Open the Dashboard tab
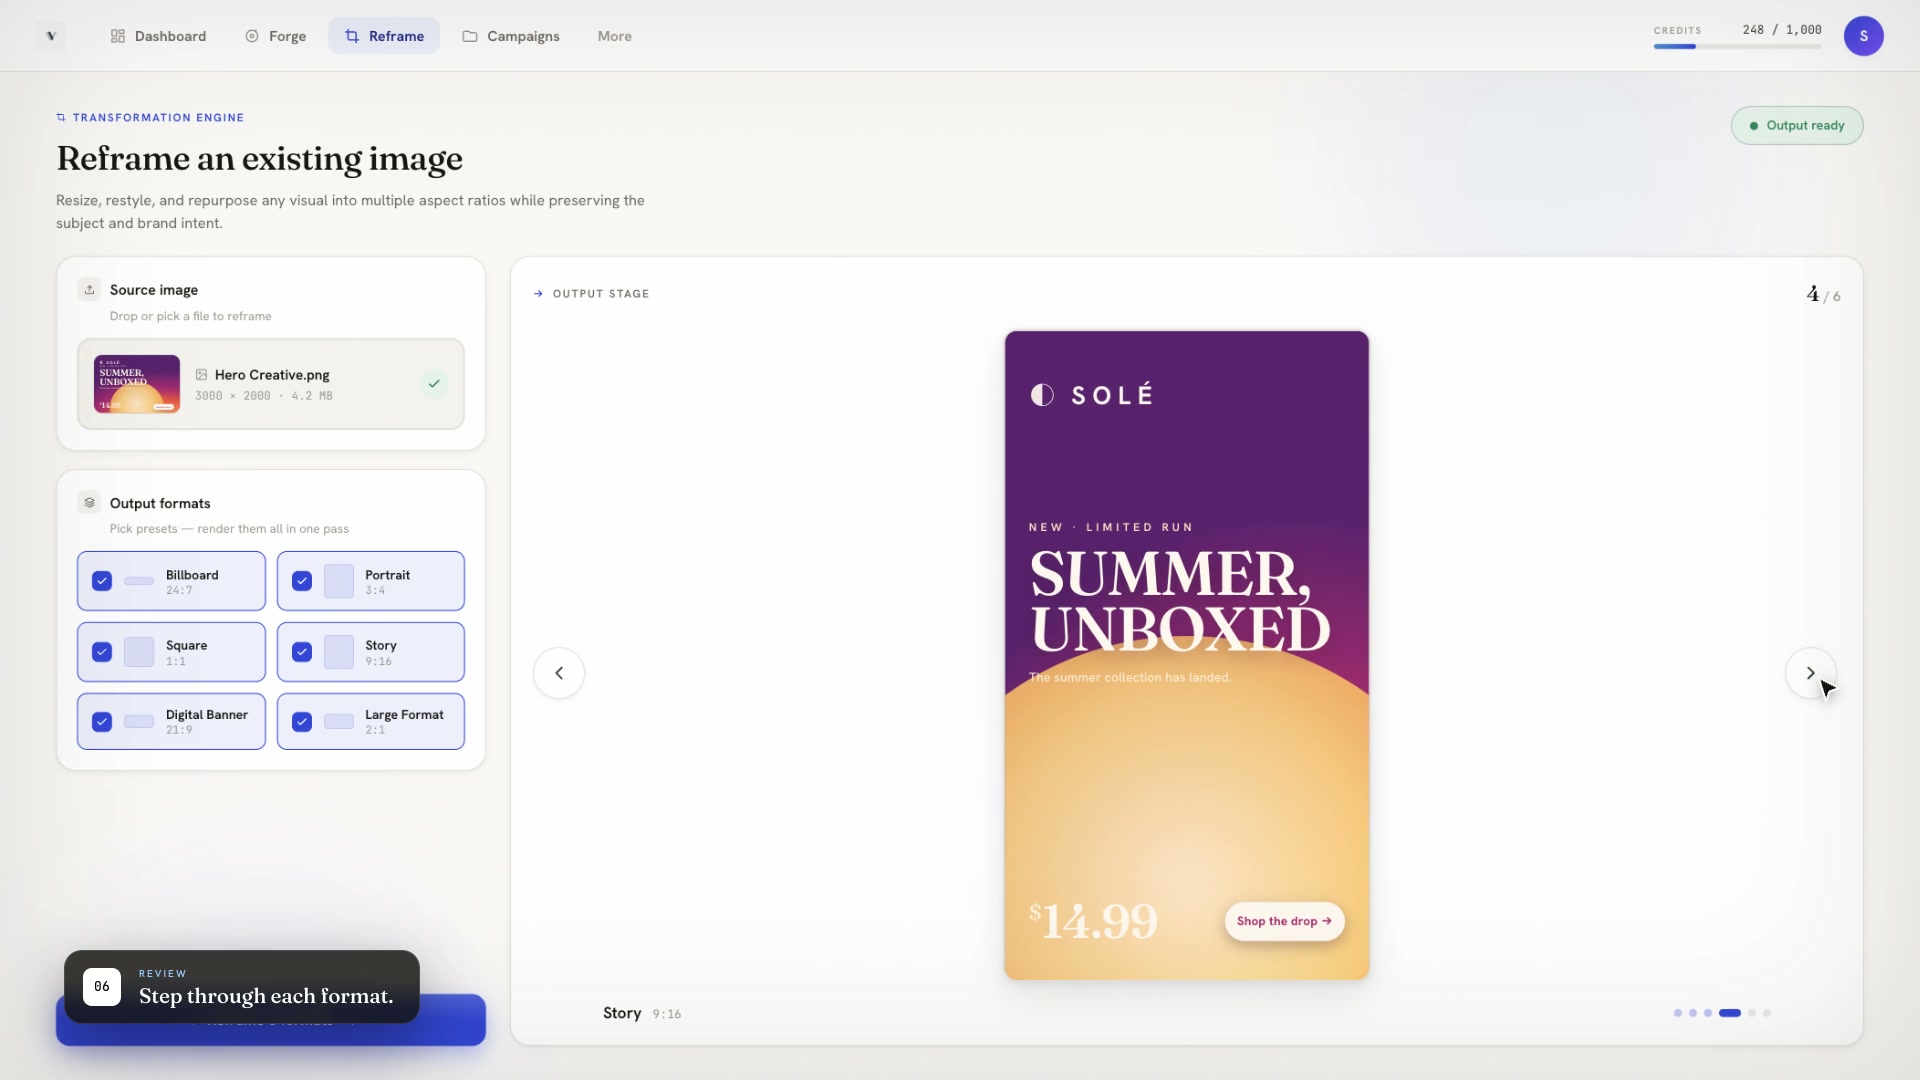This screenshot has width=1920, height=1080. click(x=158, y=36)
